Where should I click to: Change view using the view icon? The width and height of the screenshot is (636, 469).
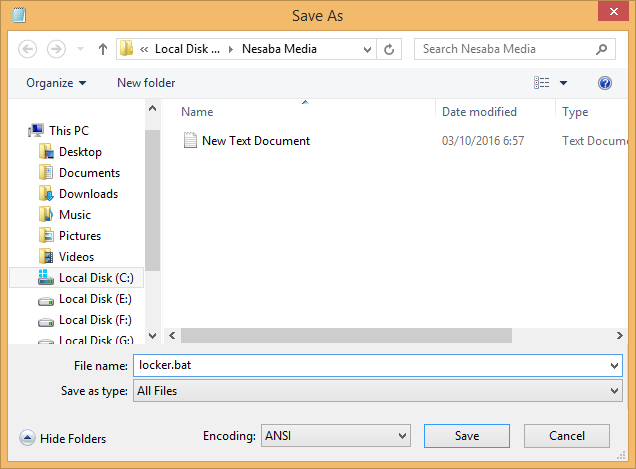click(541, 83)
